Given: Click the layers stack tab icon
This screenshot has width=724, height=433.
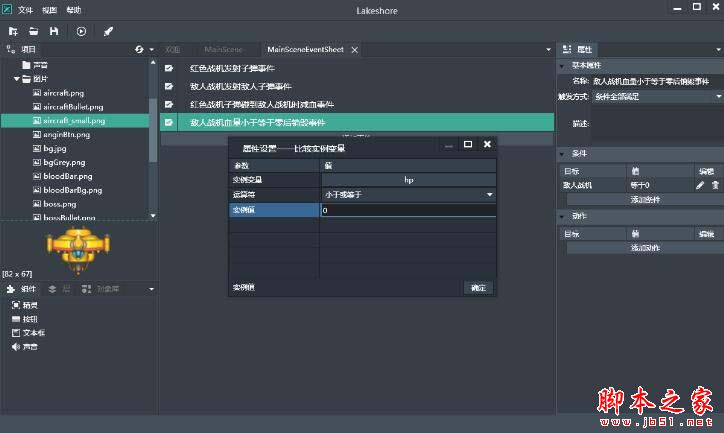Looking at the screenshot, I should (x=52, y=289).
